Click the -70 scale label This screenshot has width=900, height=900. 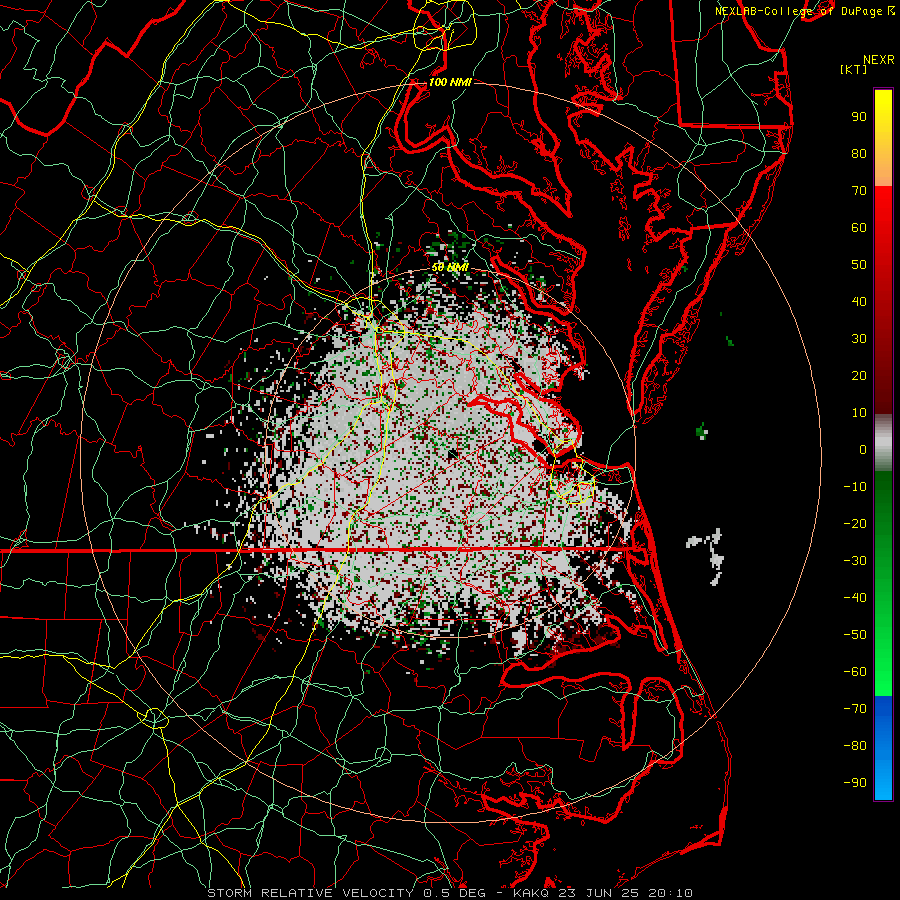pyautogui.click(x=855, y=709)
